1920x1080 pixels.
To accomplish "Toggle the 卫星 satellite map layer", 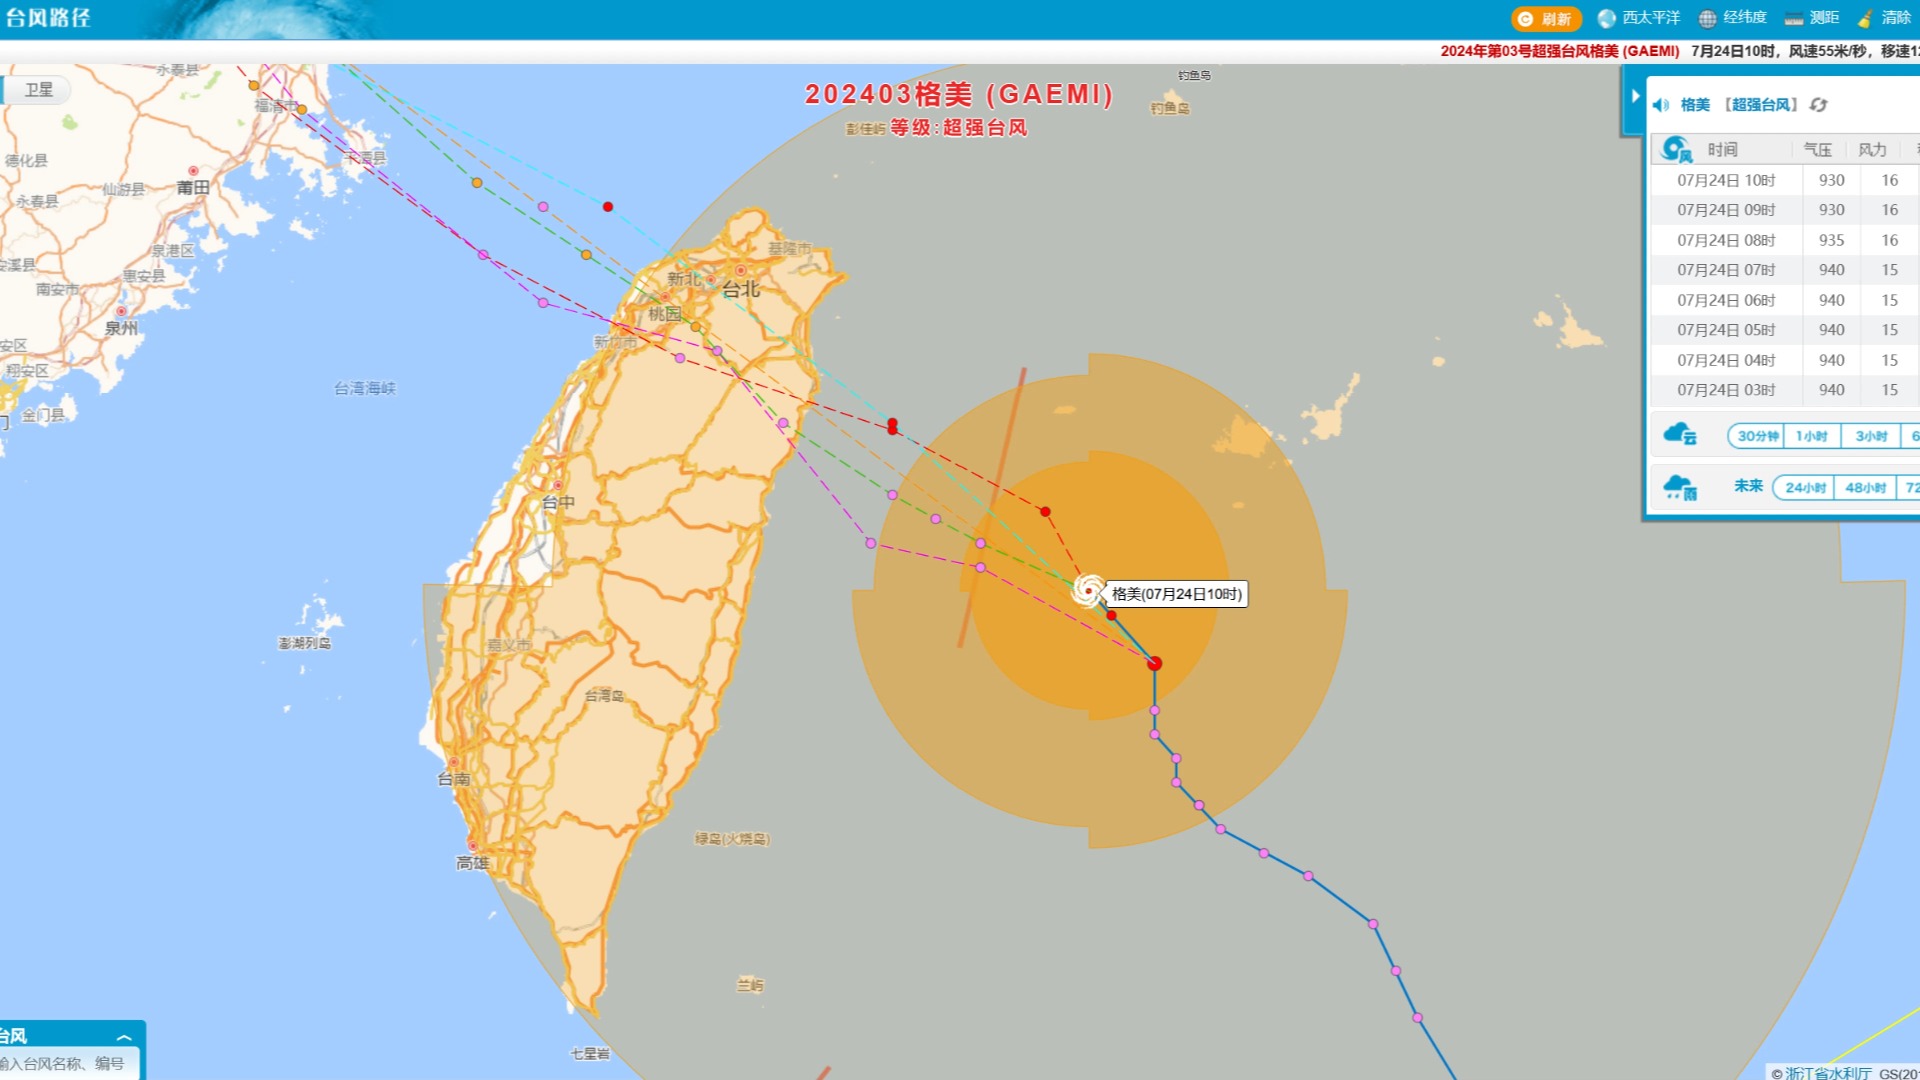I will click(39, 90).
